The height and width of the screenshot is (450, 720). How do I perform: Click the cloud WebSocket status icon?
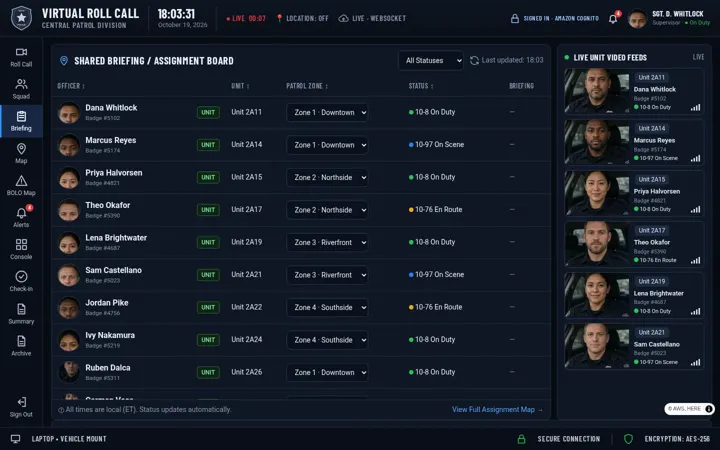[x=343, y=18]
